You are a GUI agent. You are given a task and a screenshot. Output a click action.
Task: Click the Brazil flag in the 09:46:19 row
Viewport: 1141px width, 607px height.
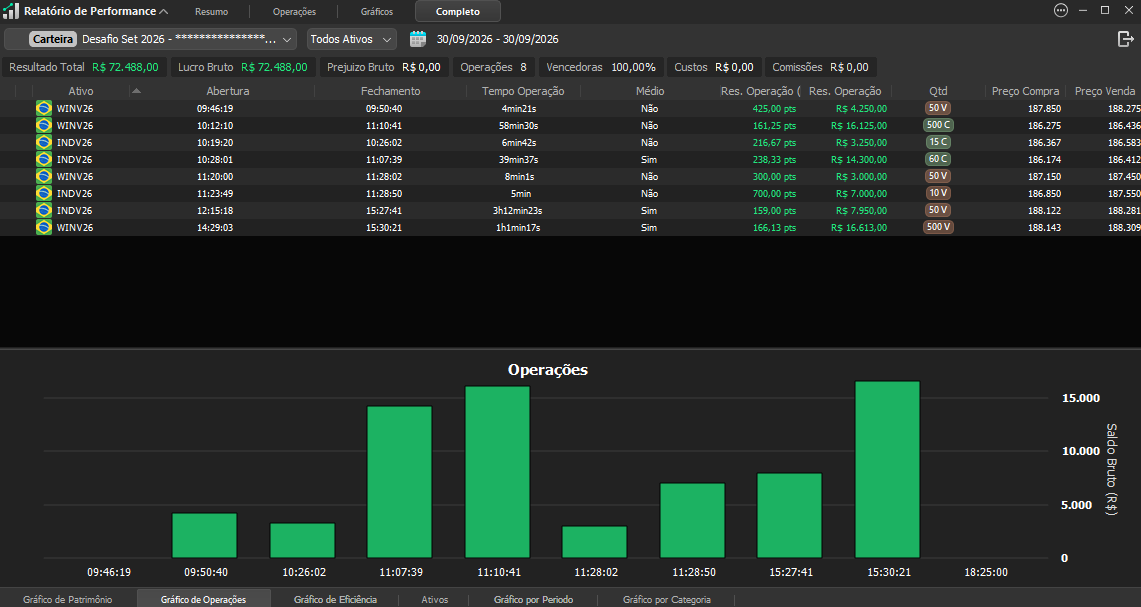(44, 108)
